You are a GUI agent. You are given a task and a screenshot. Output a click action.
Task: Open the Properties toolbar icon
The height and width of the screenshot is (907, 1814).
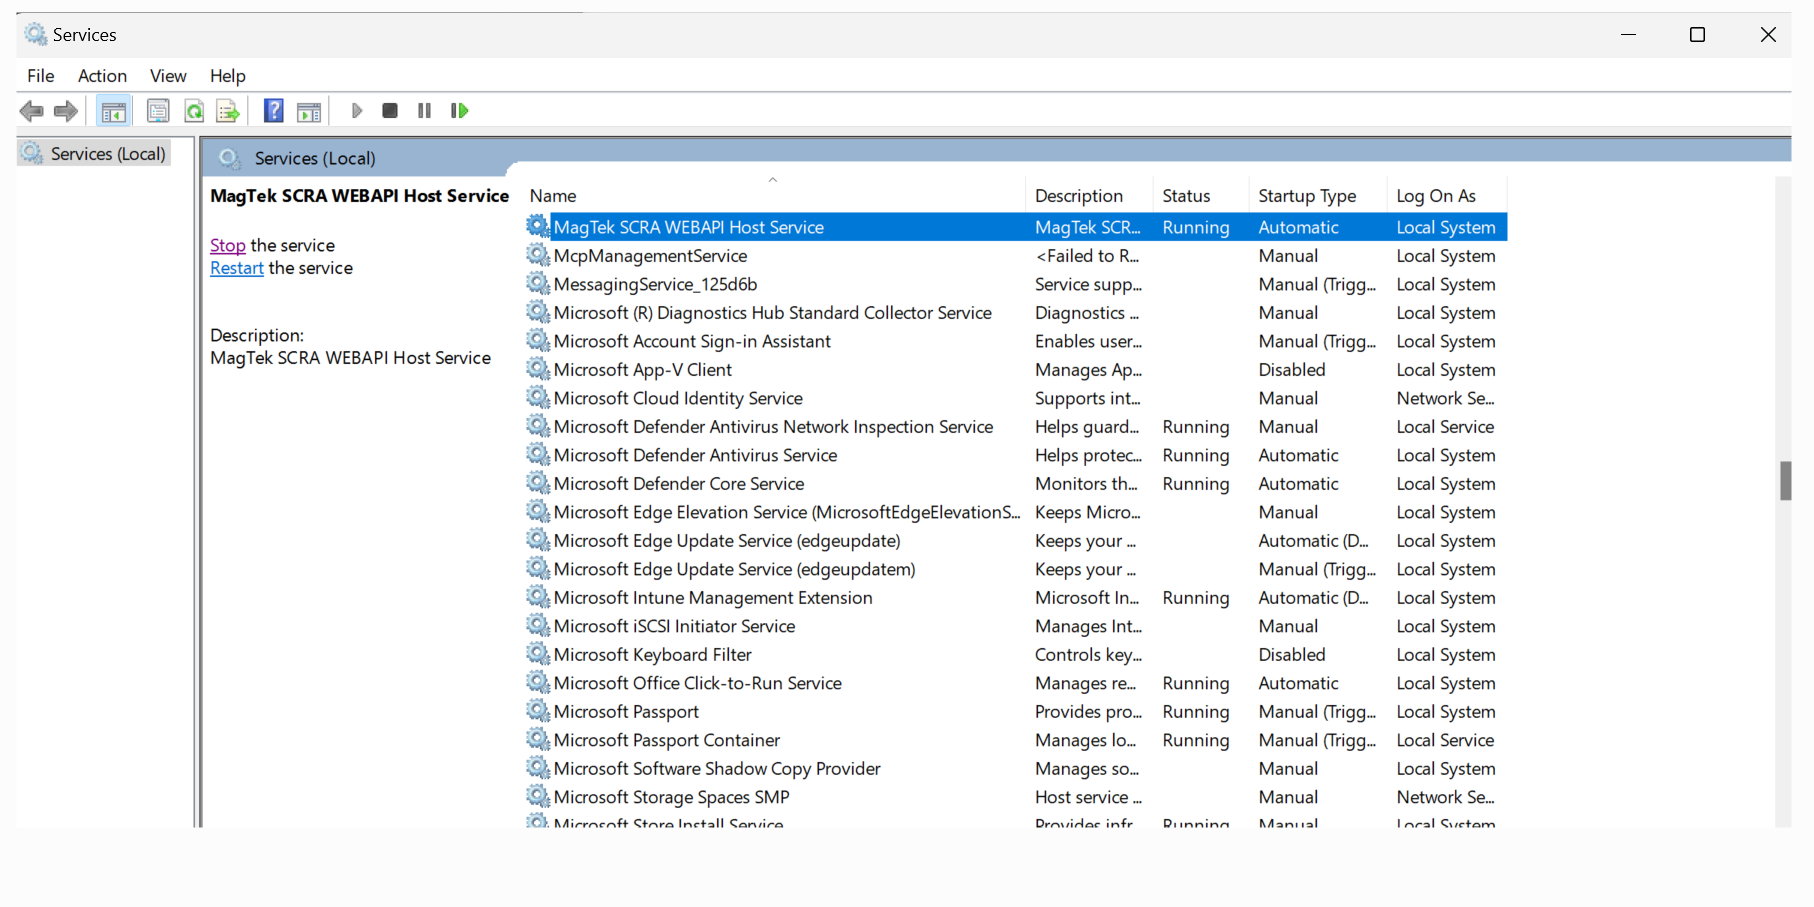(x=158, y=111)
